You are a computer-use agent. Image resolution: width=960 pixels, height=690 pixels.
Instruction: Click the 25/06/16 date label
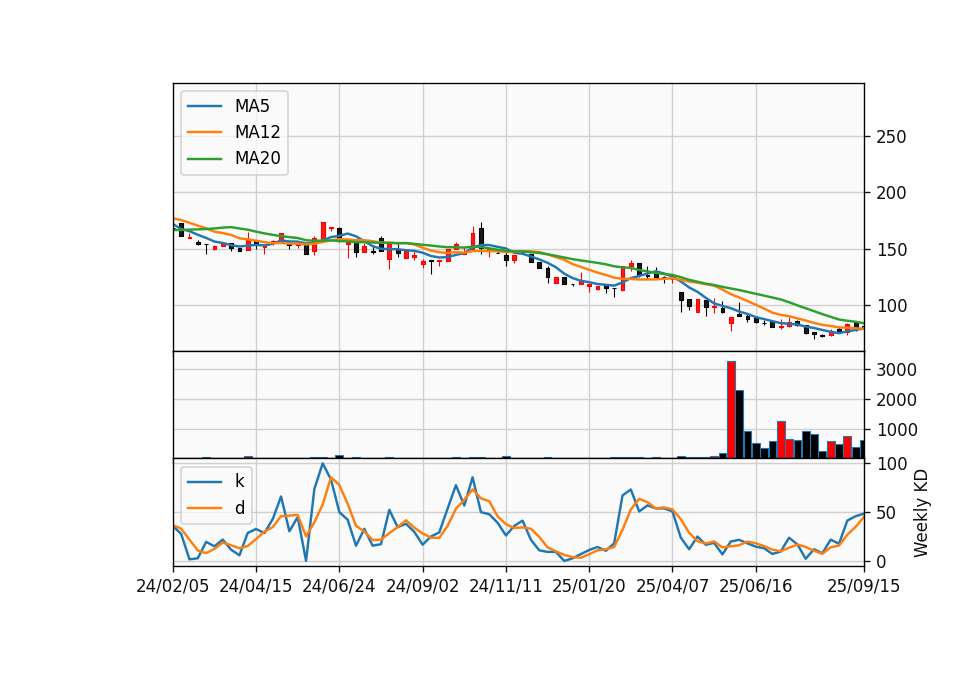coord(756,586)
